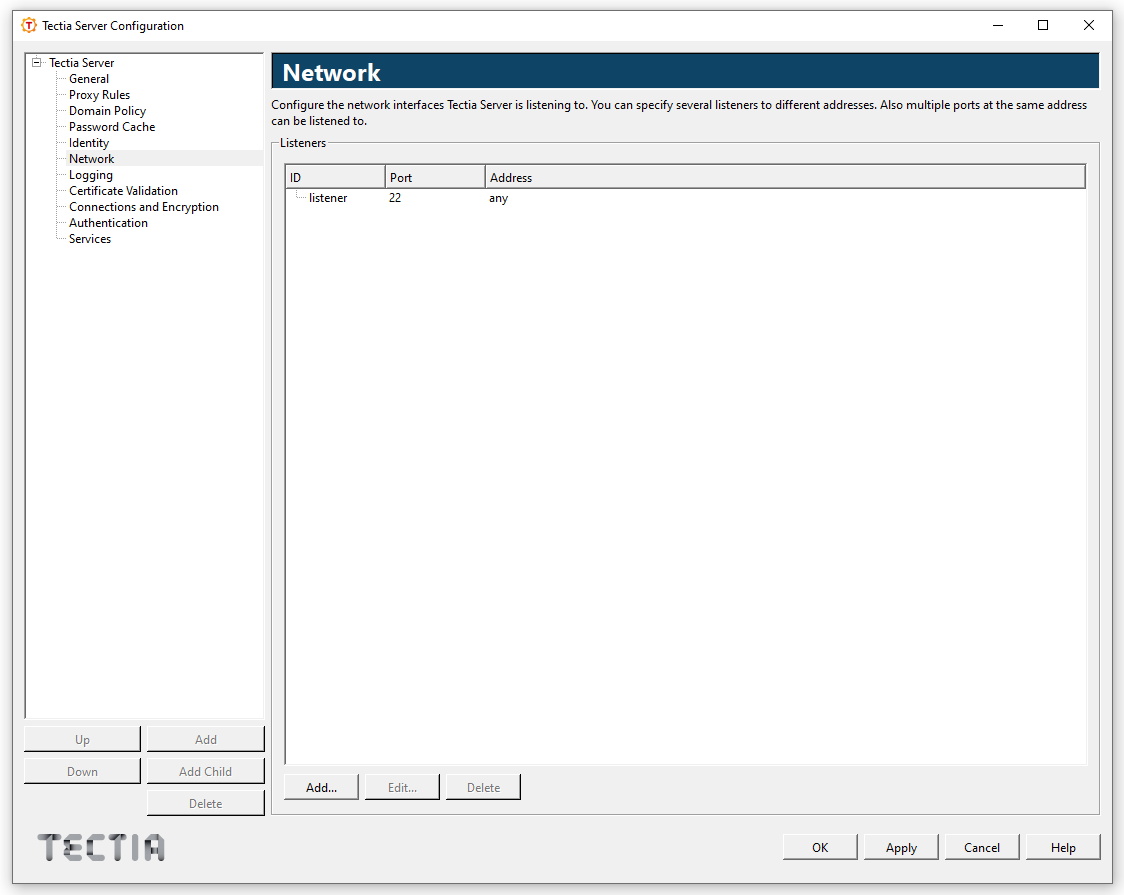Click the Edit... listener button
Image resolution: width=1124 pixels, height=895 pixels.
(402, 788)
